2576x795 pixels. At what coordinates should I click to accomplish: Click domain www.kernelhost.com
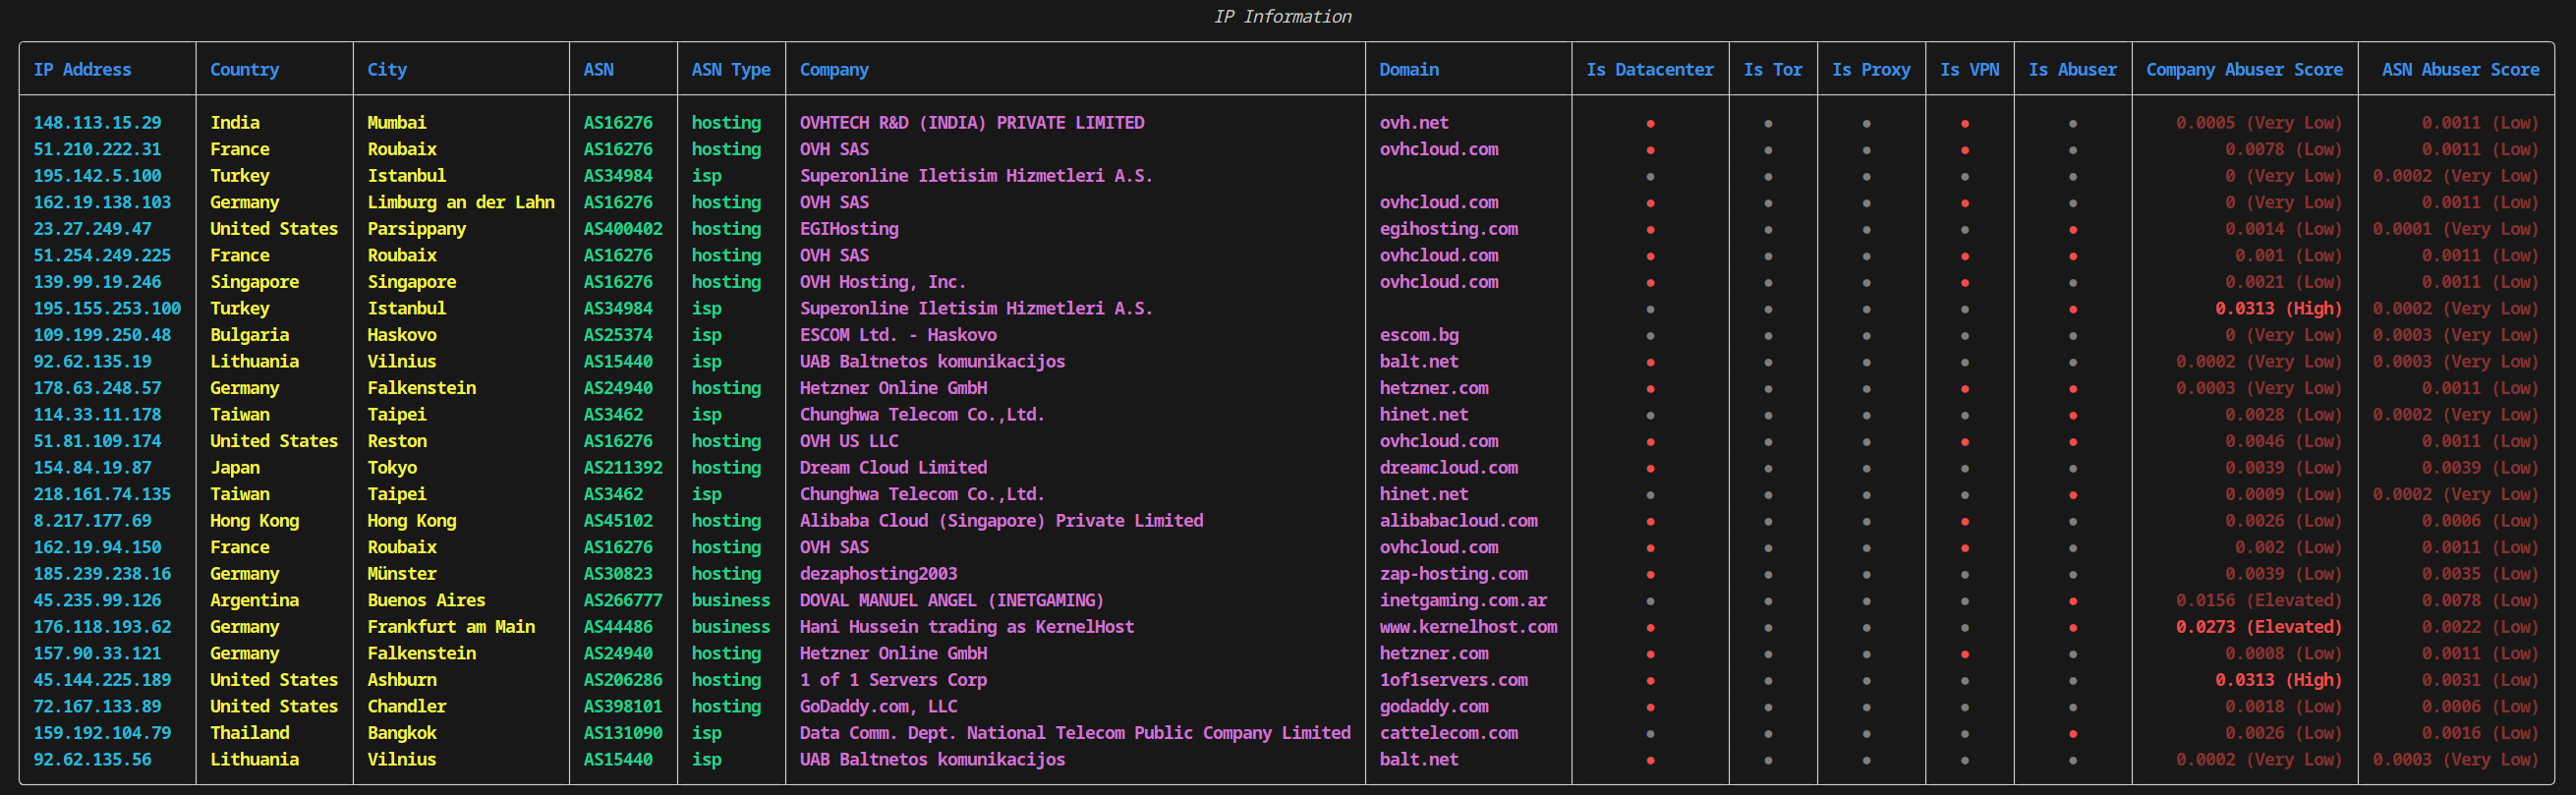click(1468, 626)
